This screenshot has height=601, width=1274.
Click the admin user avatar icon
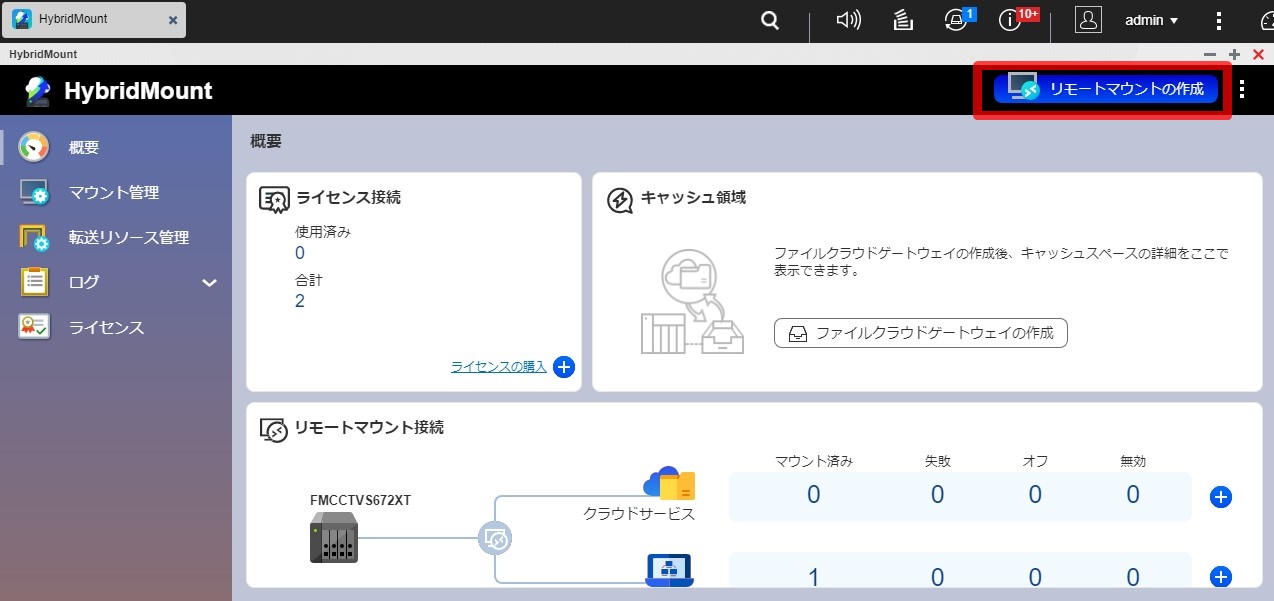tap(1088, 20)
